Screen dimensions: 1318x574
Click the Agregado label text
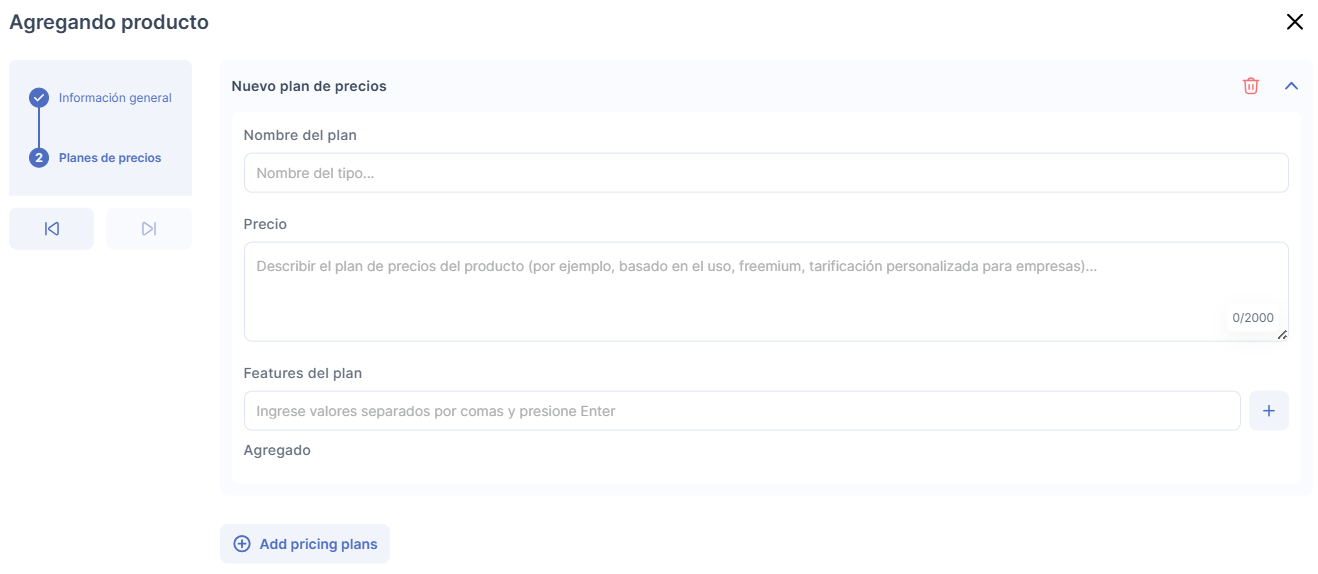click(x=277, y=450)
